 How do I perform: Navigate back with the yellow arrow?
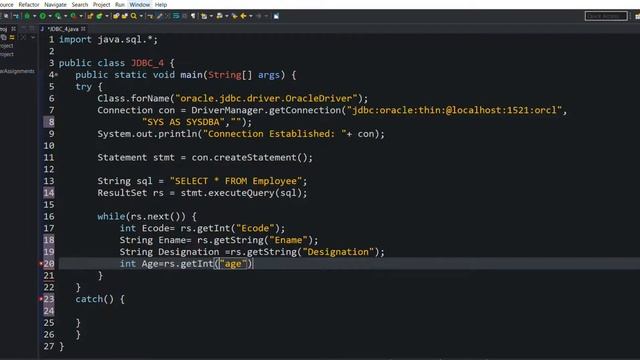[243, 16]
